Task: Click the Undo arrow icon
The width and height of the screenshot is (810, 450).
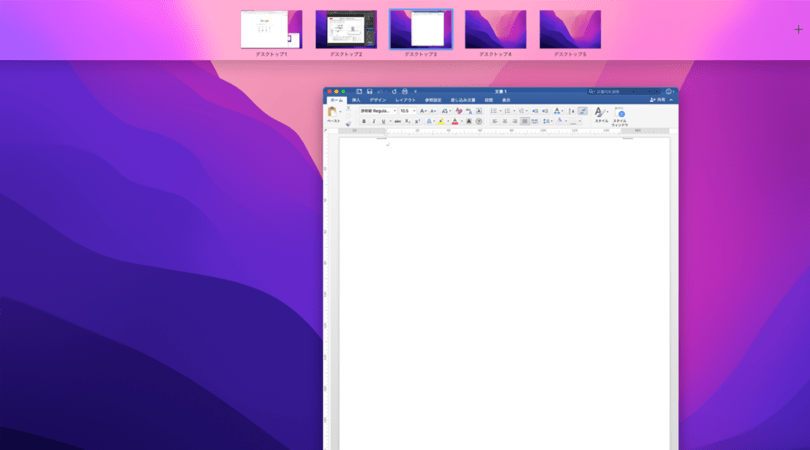Action: [380, 91]
